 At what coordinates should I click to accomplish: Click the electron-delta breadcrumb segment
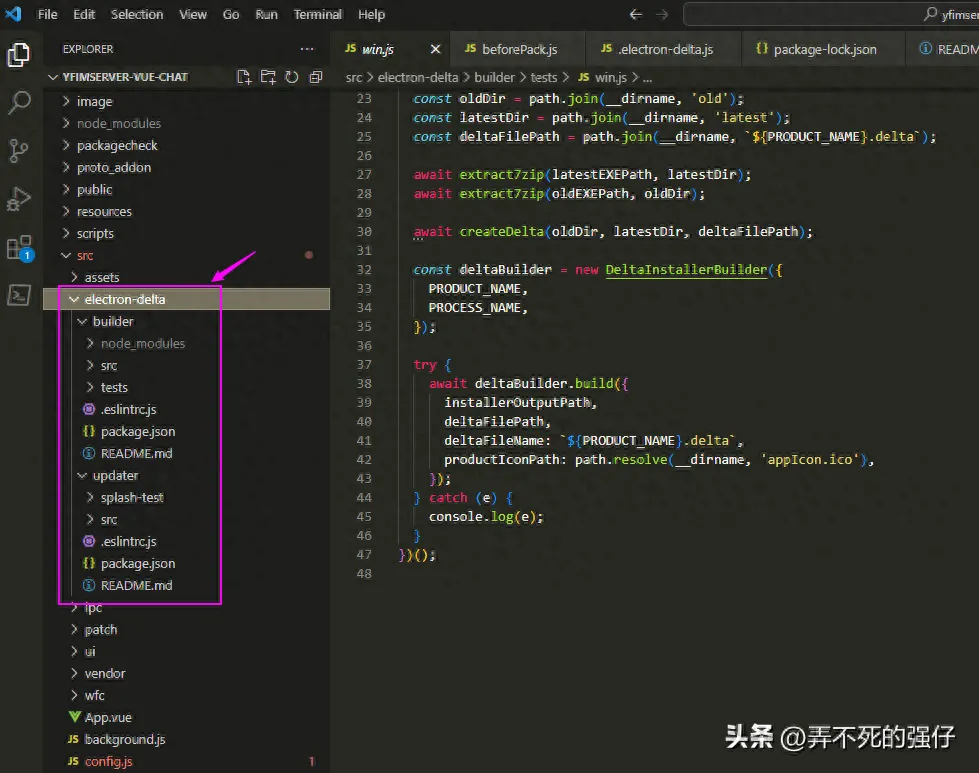[x=418, y=77]
